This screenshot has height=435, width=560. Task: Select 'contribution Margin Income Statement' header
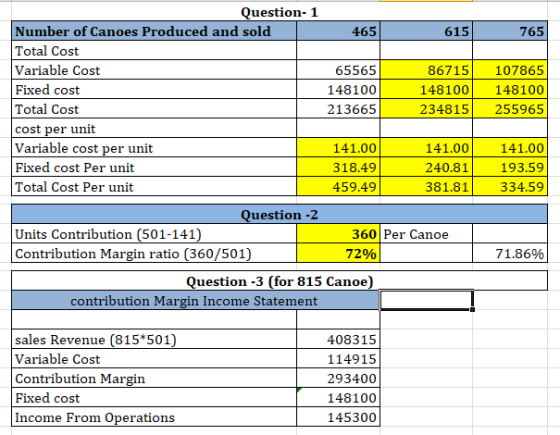click(195, 300)
